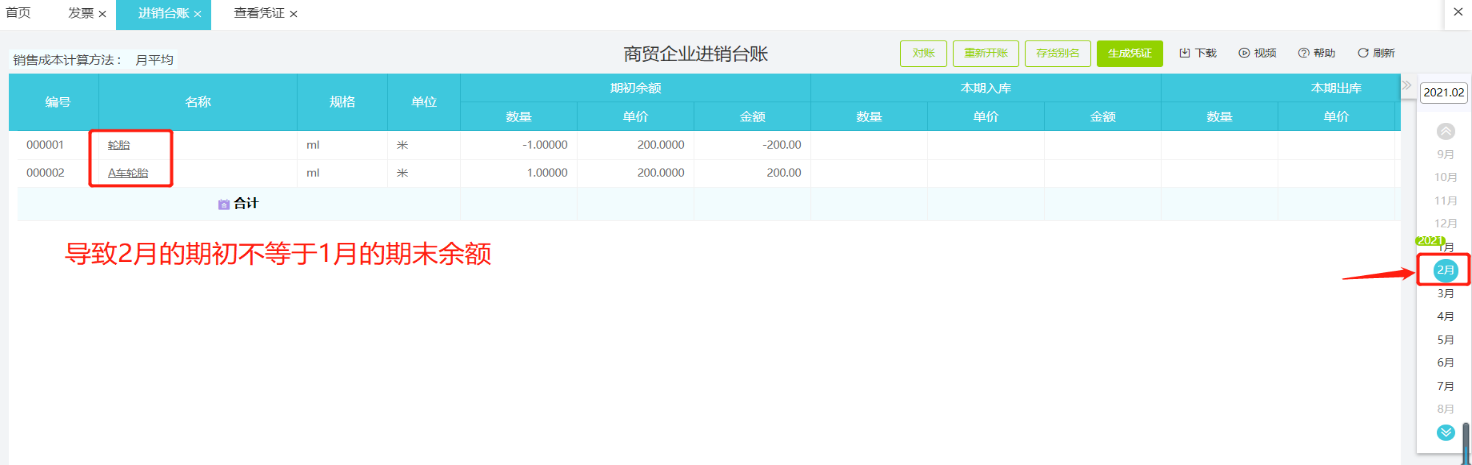The image size is (1472, 465).
Task: Open the 帮助 help link
Action: [1316, 53]
